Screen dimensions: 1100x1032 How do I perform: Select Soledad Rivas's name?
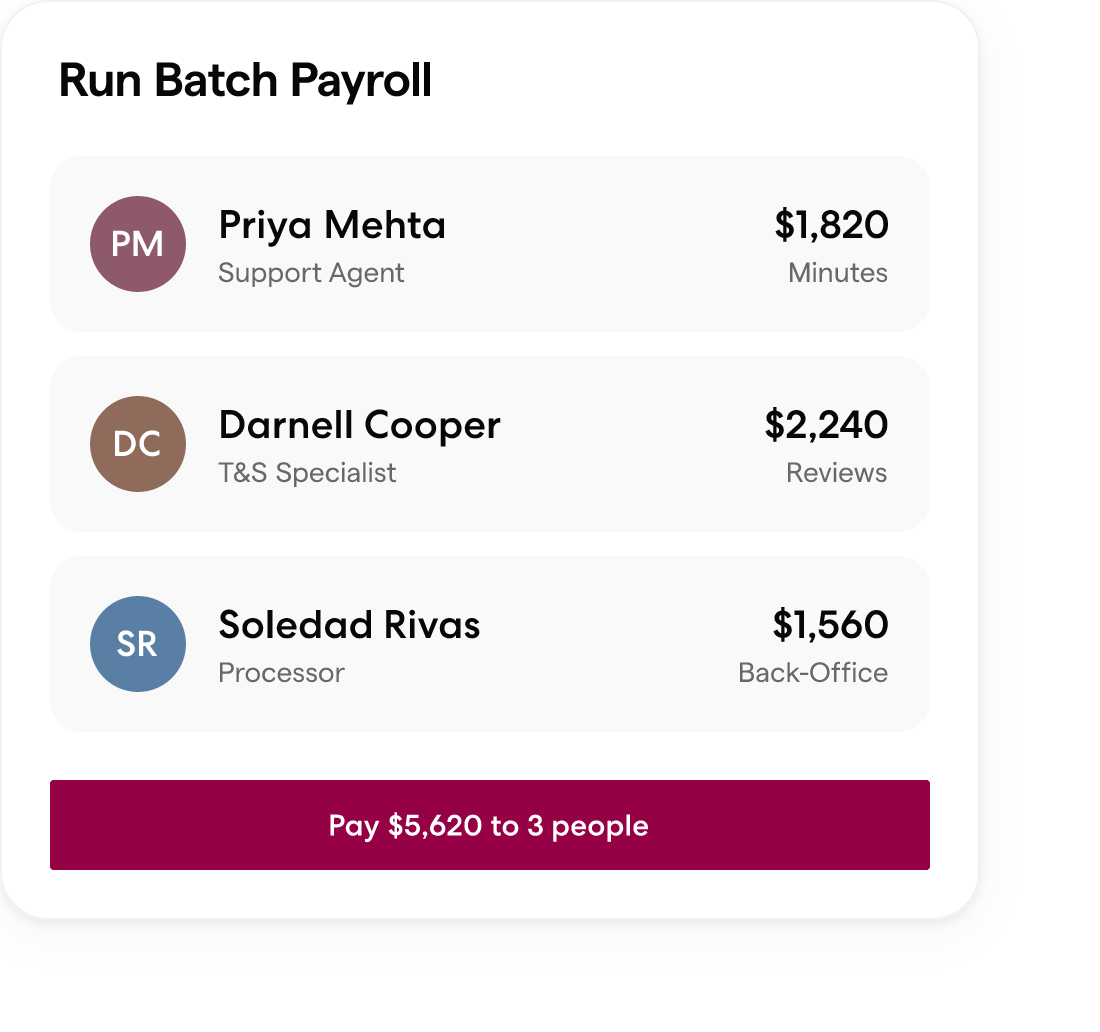[349, 625]
